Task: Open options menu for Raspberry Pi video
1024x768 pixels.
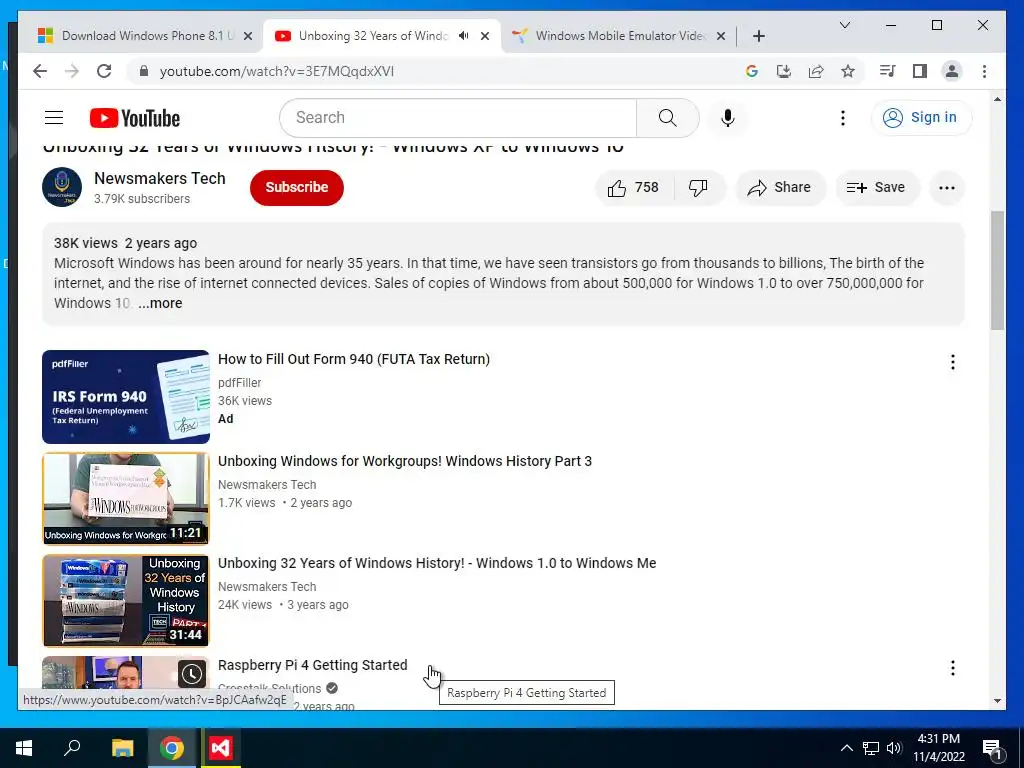Action: [952, 667]
